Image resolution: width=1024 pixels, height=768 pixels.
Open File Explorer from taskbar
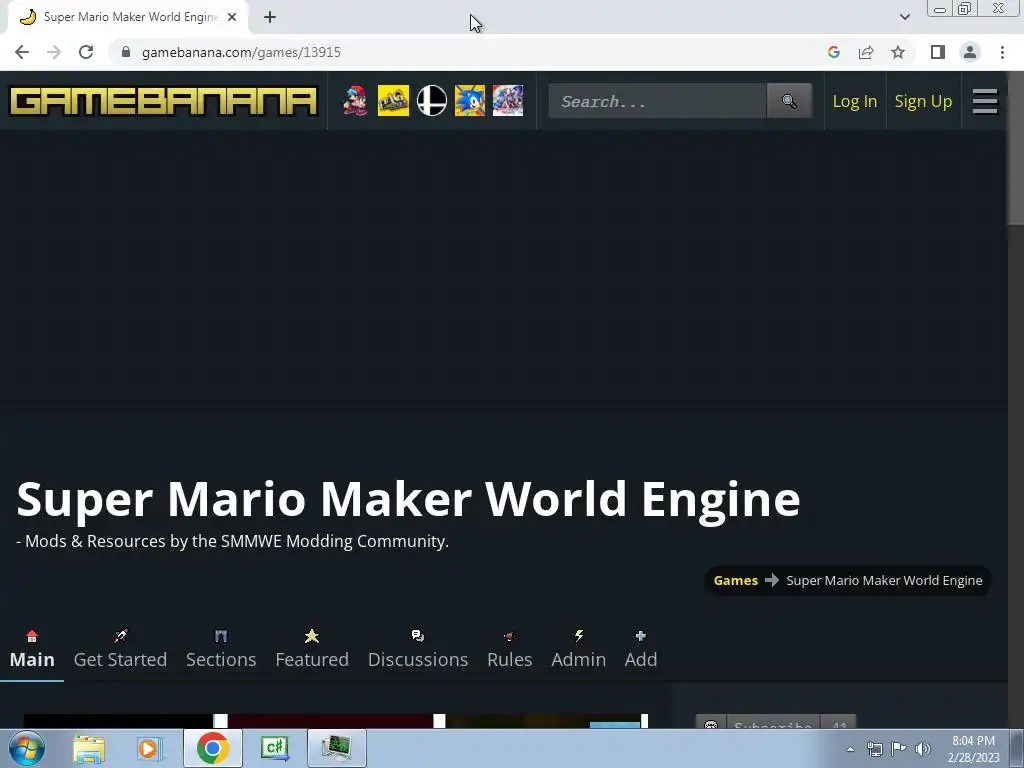click(89, 748)
